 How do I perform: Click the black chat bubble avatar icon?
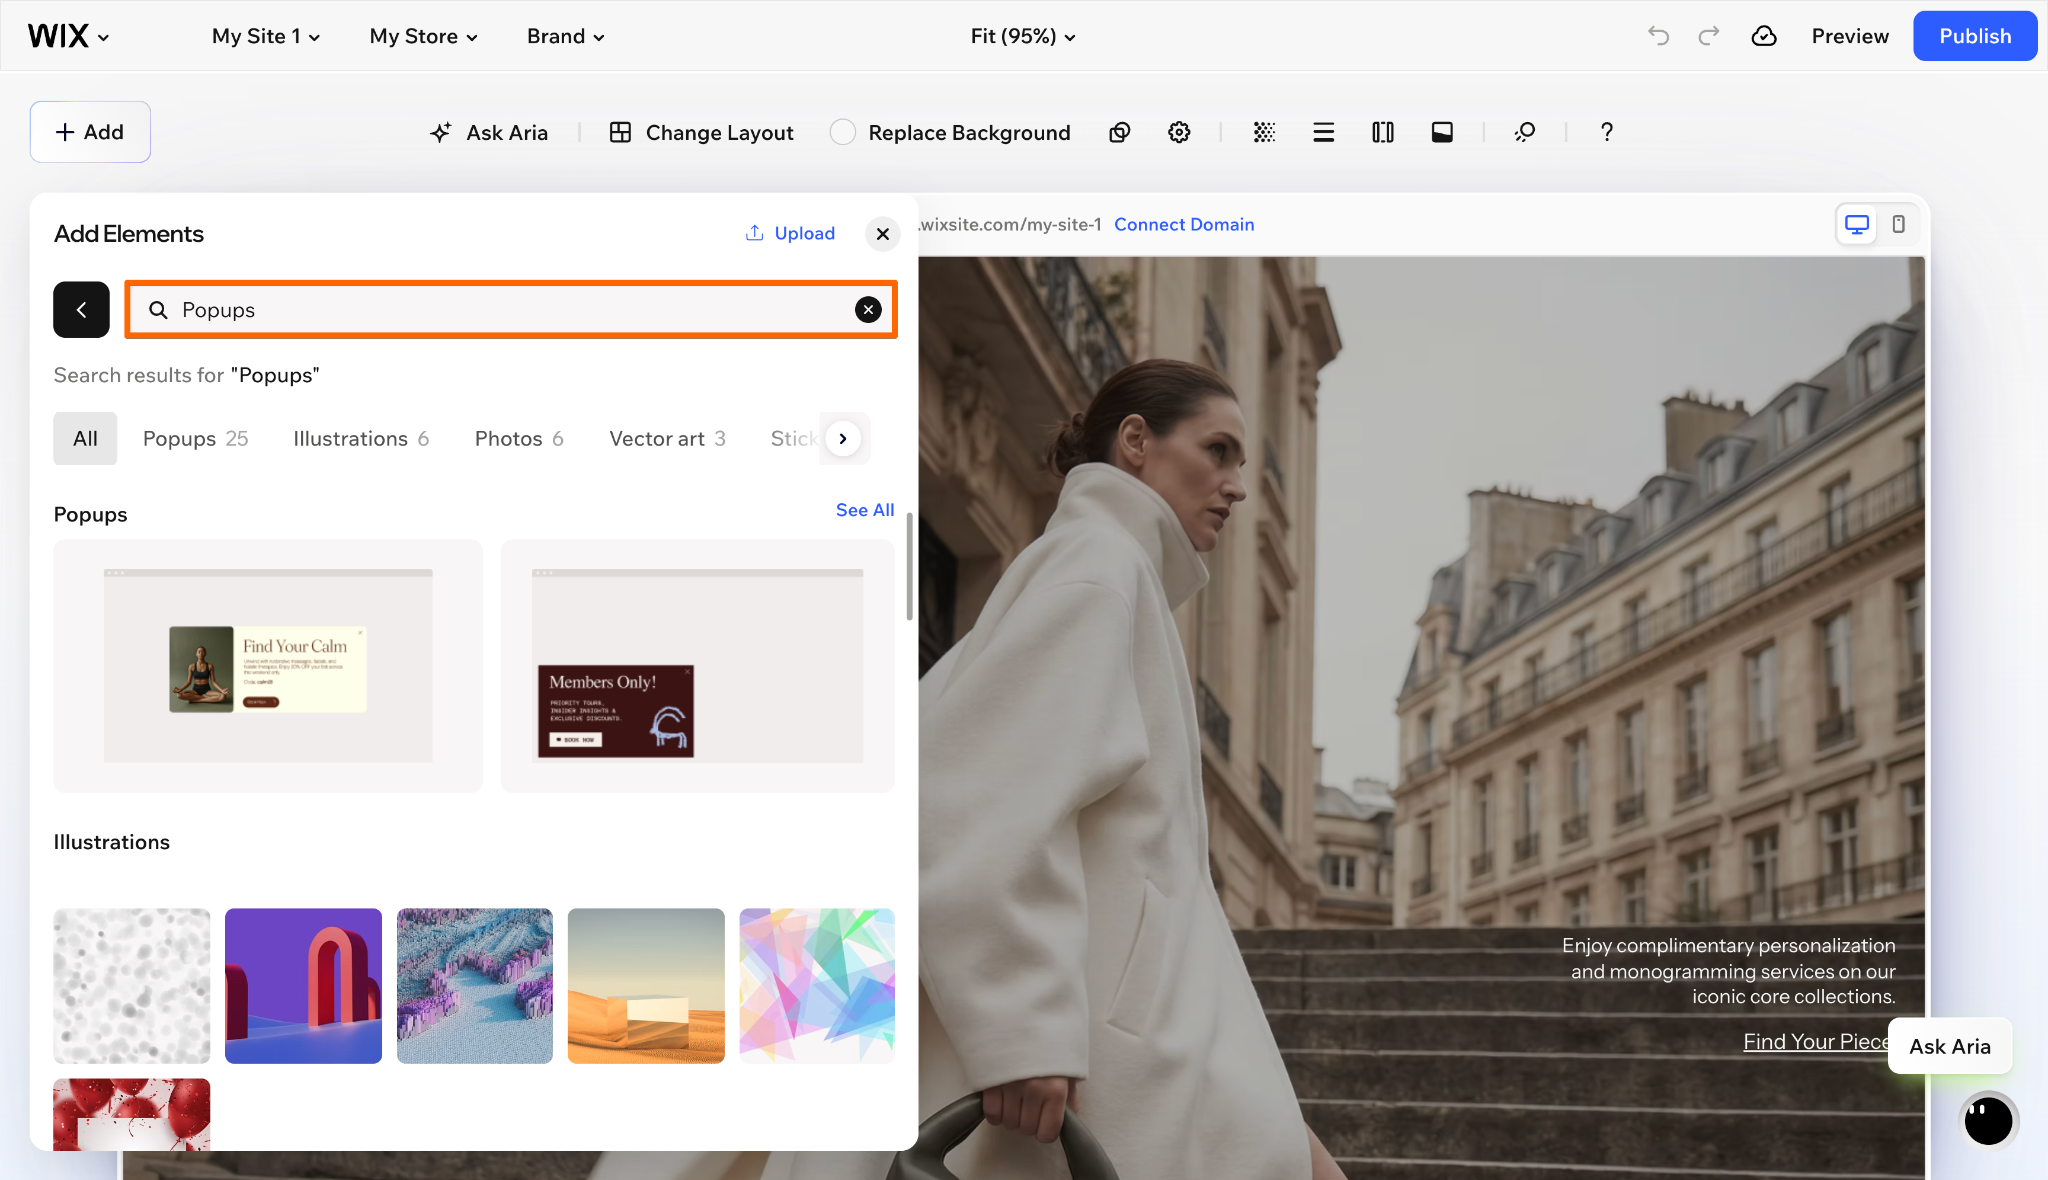click(x=1988, y=1121)
